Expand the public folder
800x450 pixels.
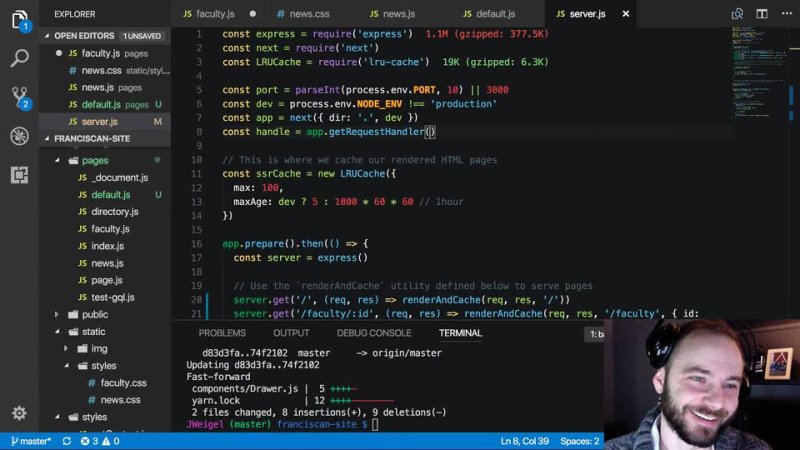coord(57,314)
